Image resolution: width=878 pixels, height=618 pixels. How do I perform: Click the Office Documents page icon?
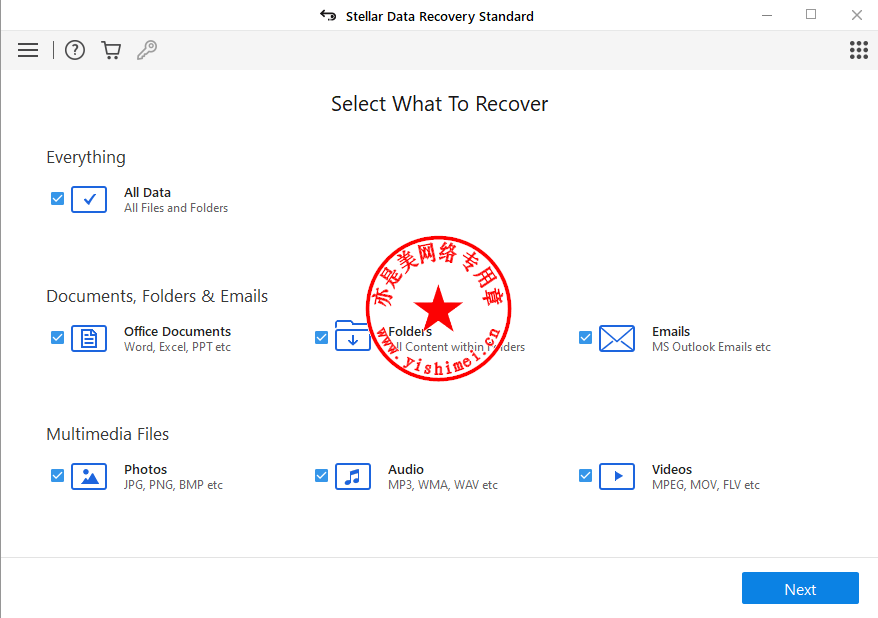coord(89,338)
